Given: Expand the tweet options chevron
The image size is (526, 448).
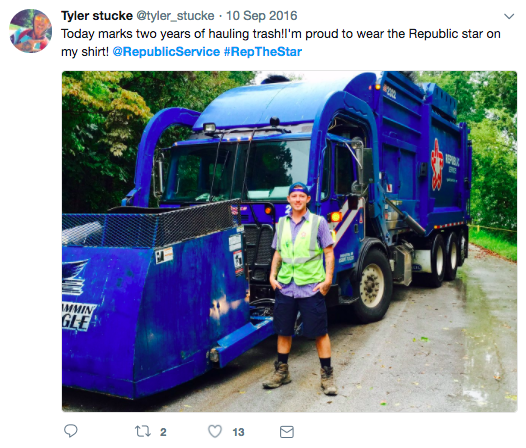Looking at the screenshot, I should point(509,16).
